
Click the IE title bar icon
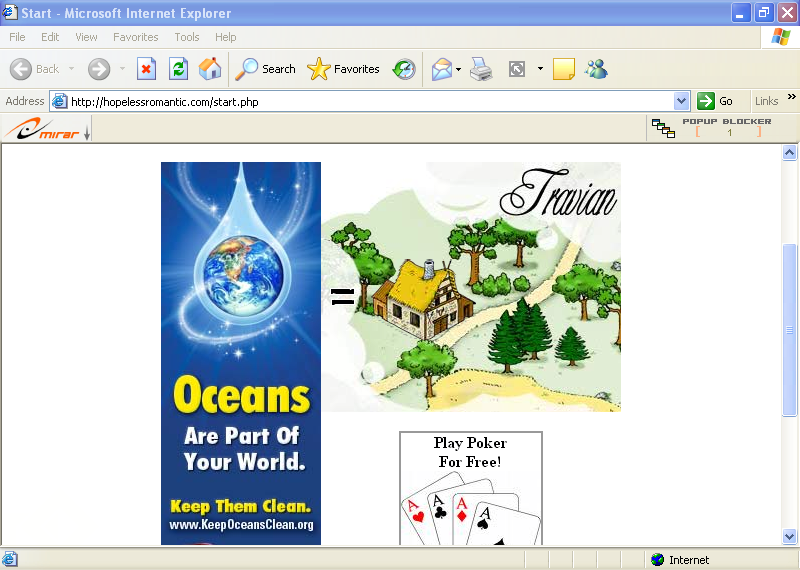(10, 12)
